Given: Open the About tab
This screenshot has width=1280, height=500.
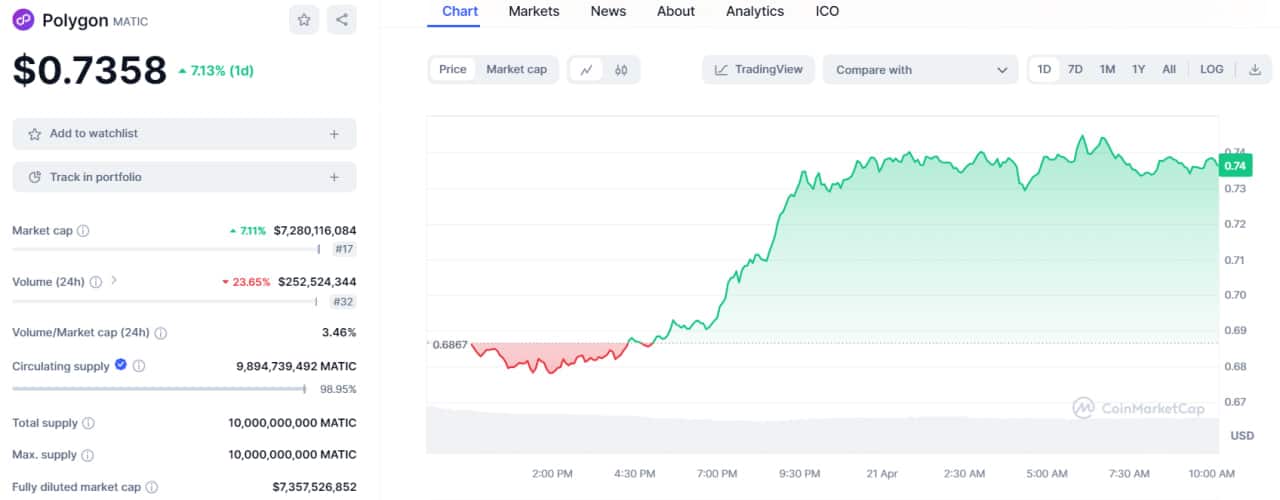Looking at the screenshot, I should pos(676,11).
